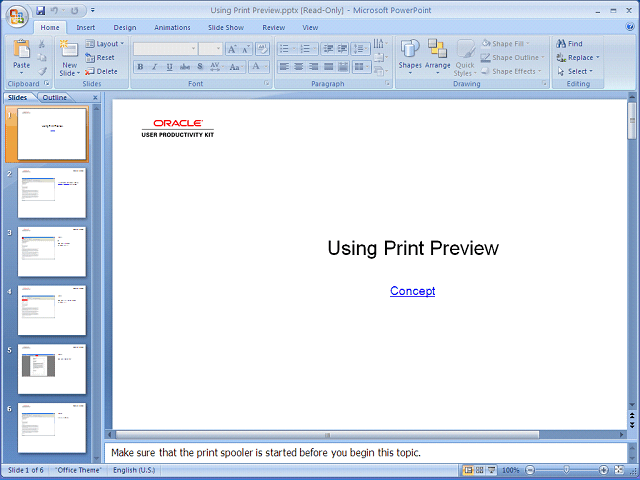Click Zoom Out minus button

click(529, 470)
